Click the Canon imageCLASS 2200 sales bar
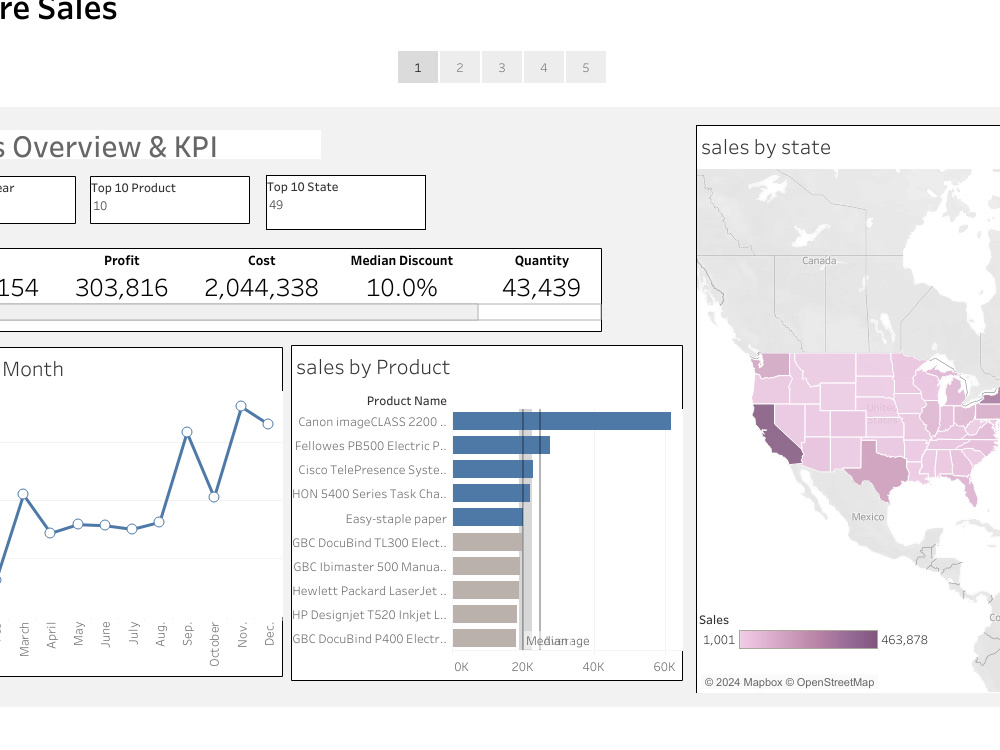Screen dimensions: 1000x750 coord(562,421)
